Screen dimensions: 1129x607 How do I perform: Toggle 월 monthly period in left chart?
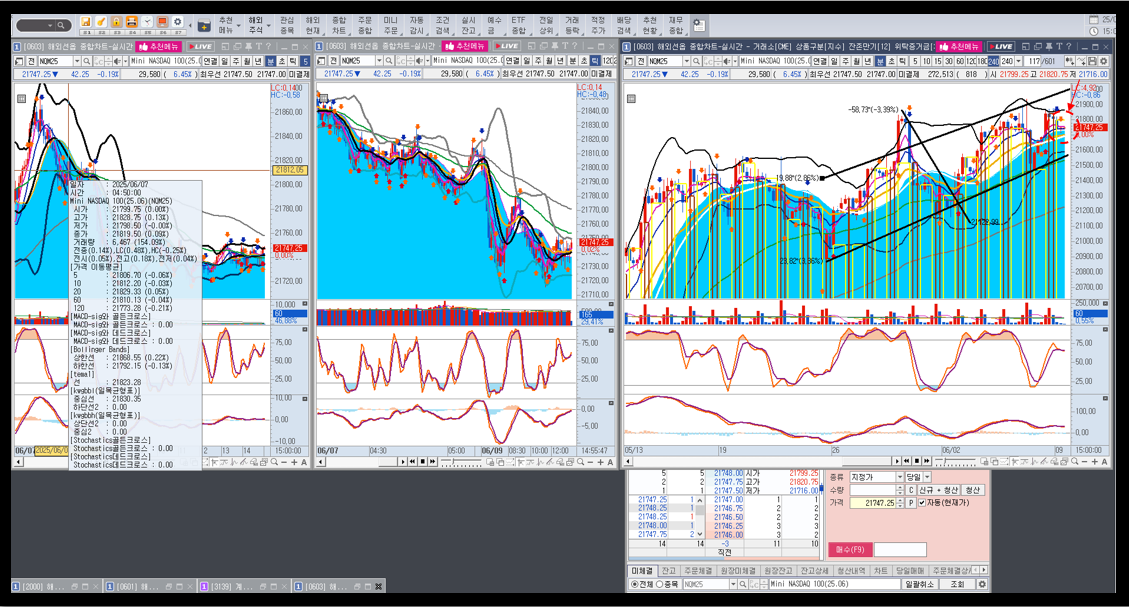(x=246, y=61)
